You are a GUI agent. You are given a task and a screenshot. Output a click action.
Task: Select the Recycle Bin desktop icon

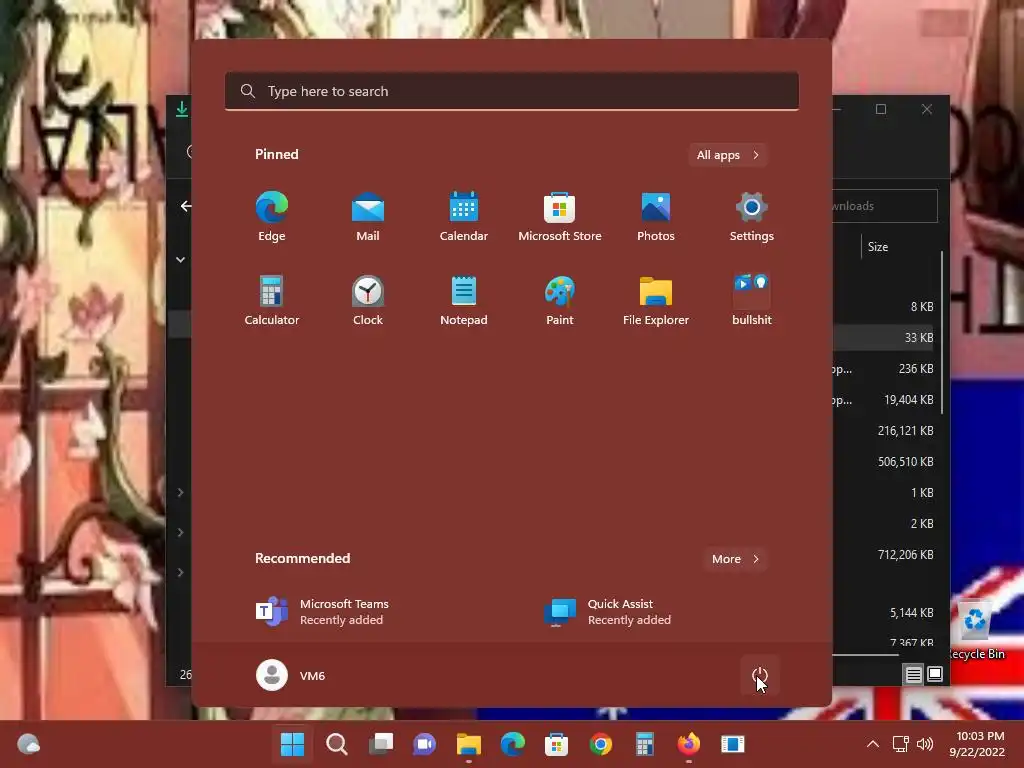point(976,630)
